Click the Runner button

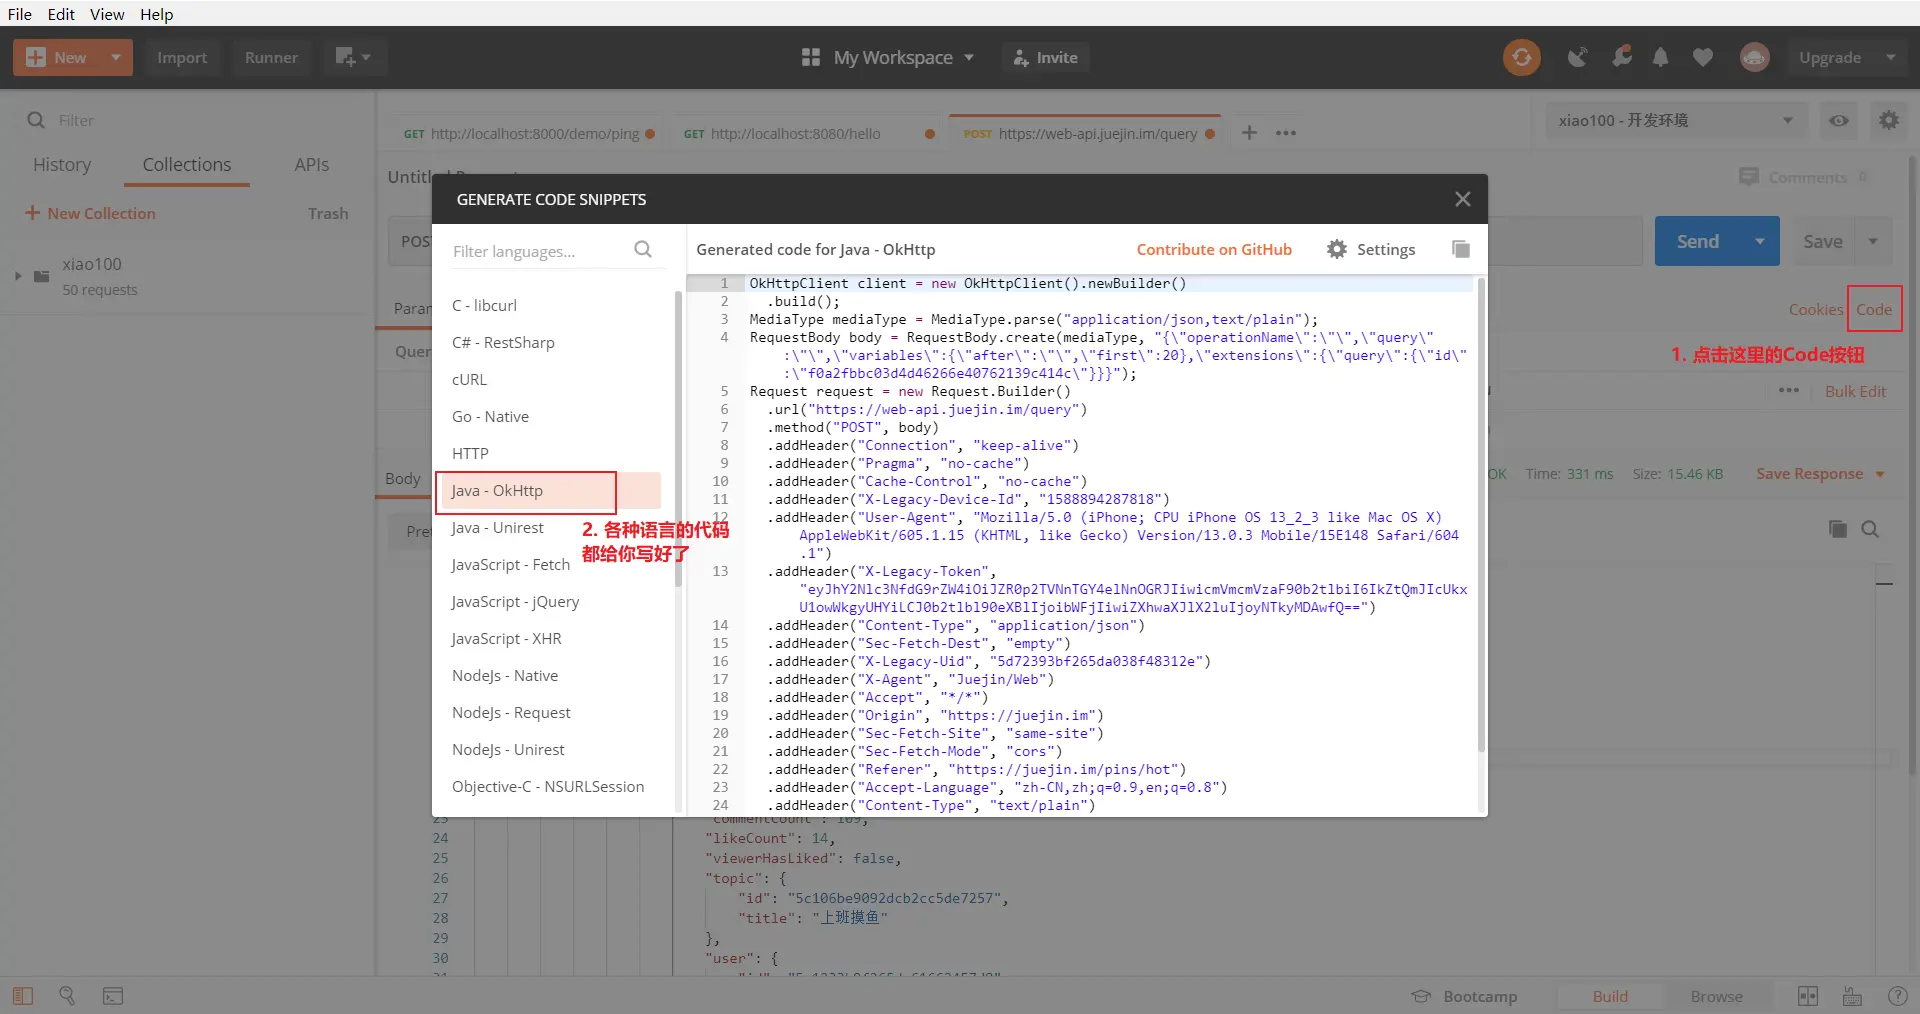pyautogui.click(x=271, y=57)
